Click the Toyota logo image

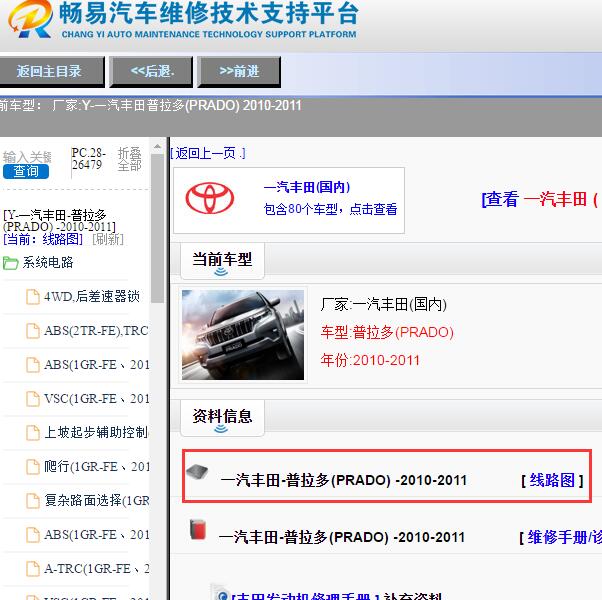pos(210,198)
